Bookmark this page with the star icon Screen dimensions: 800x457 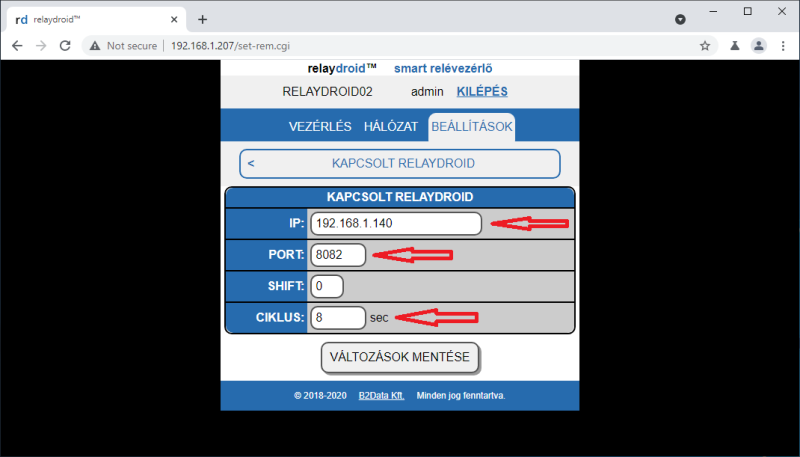click(x=705, y=46)
